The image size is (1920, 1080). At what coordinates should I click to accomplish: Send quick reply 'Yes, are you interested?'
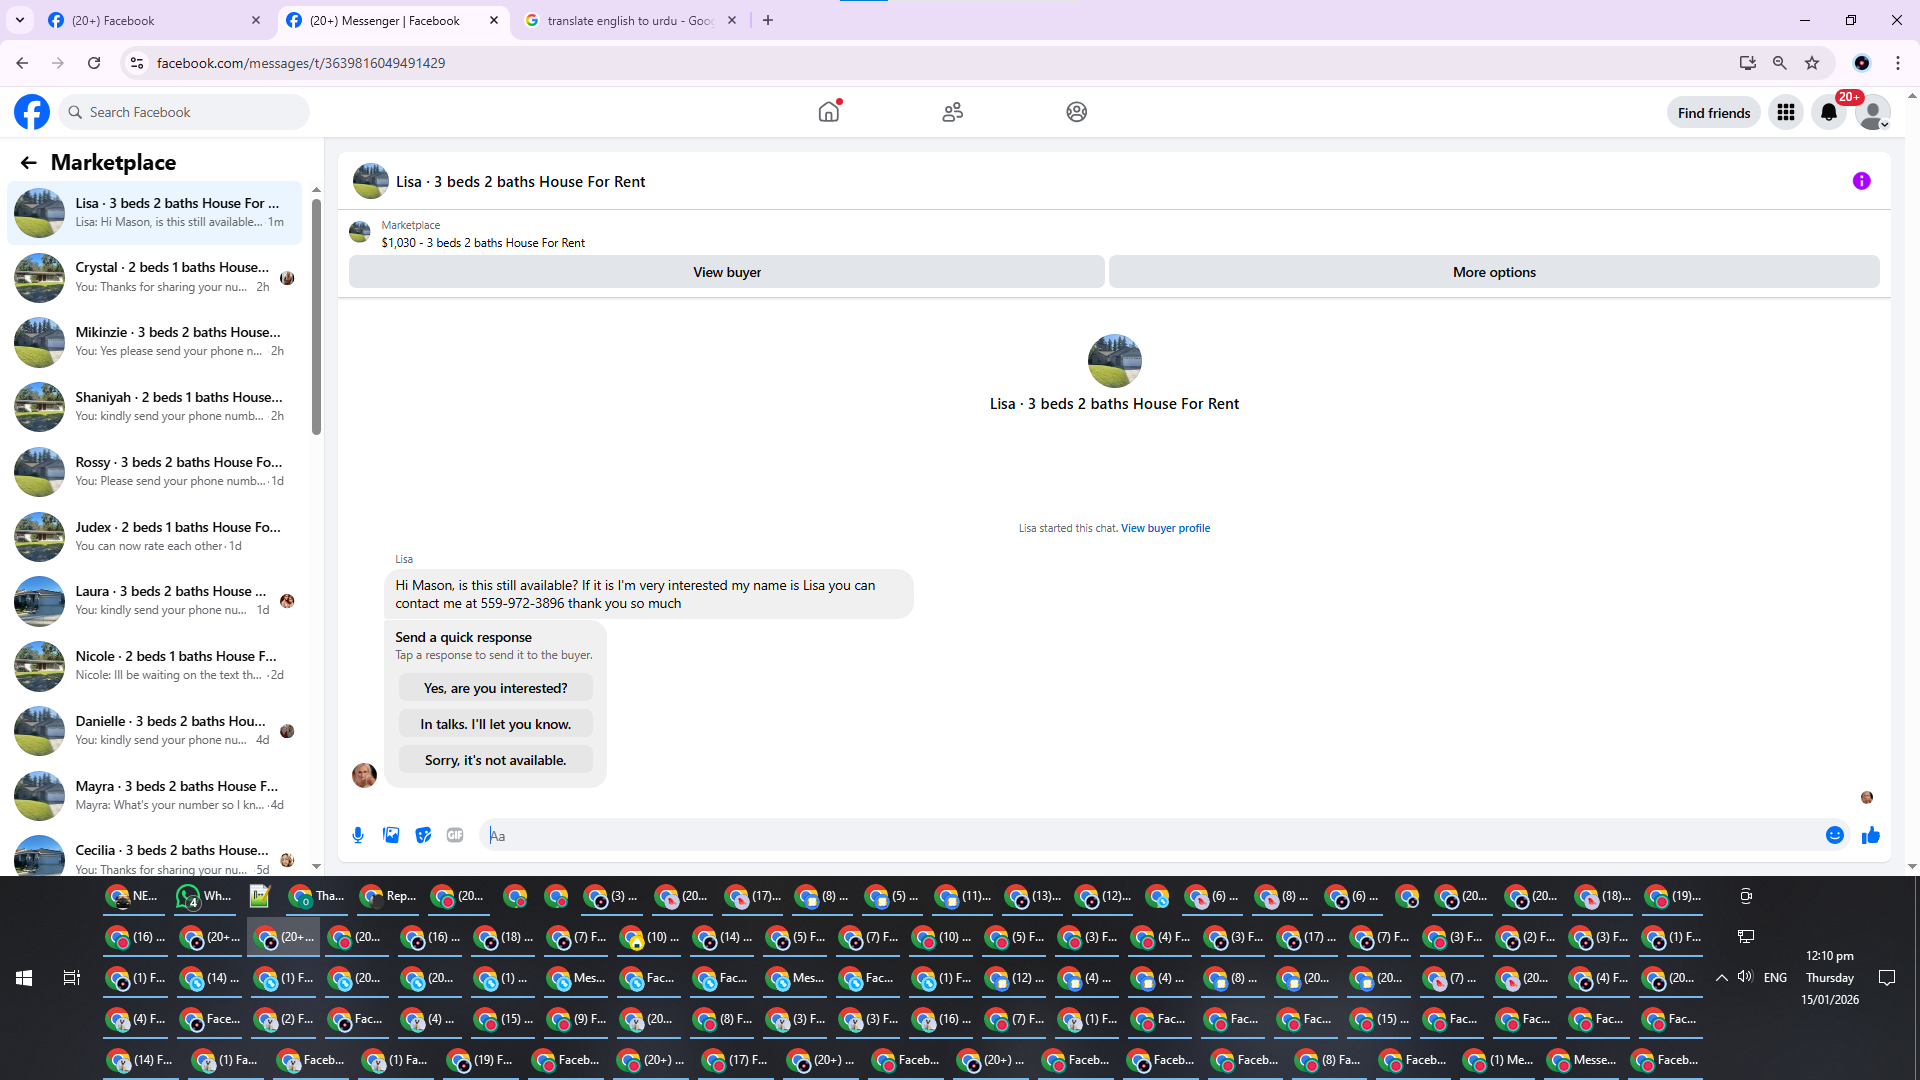click(x=495, y=688)
